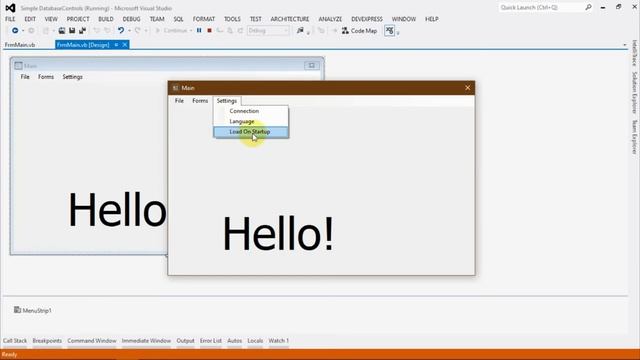Choose Language in the Settings menu
Image resolution: width=640 pixels, height=360 pixels.
point(251,122)
